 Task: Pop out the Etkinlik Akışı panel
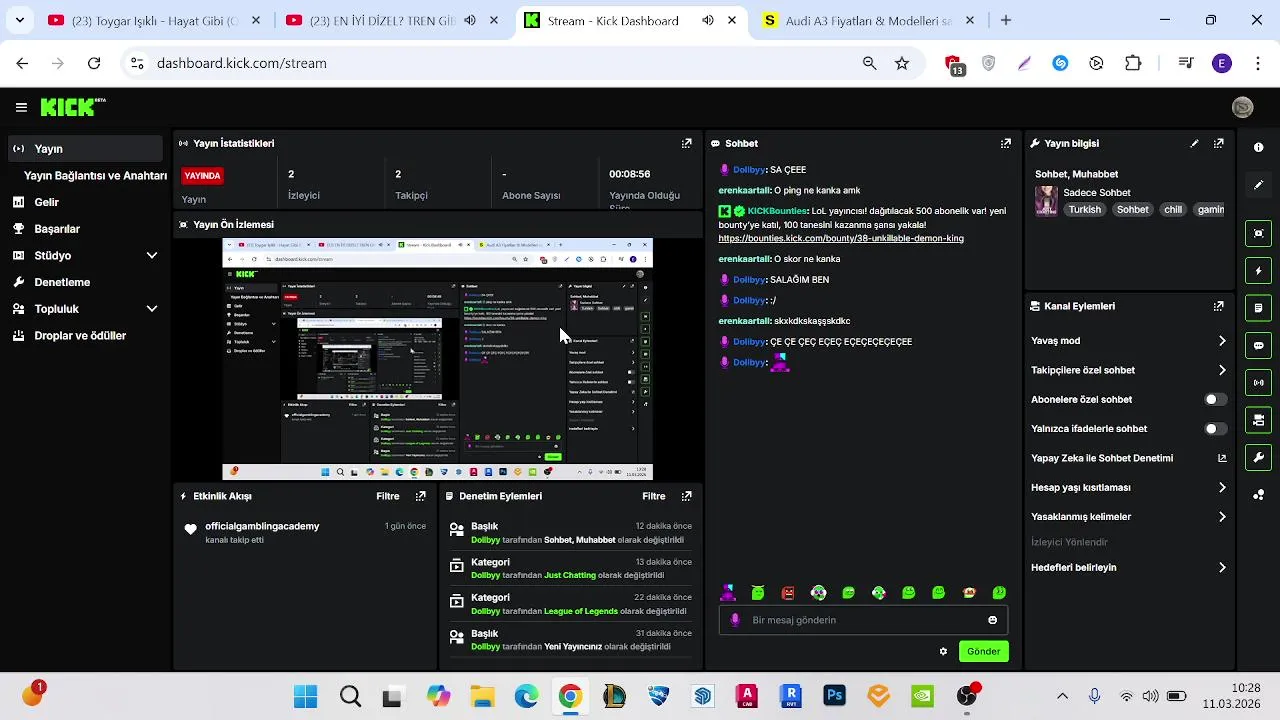420,496
